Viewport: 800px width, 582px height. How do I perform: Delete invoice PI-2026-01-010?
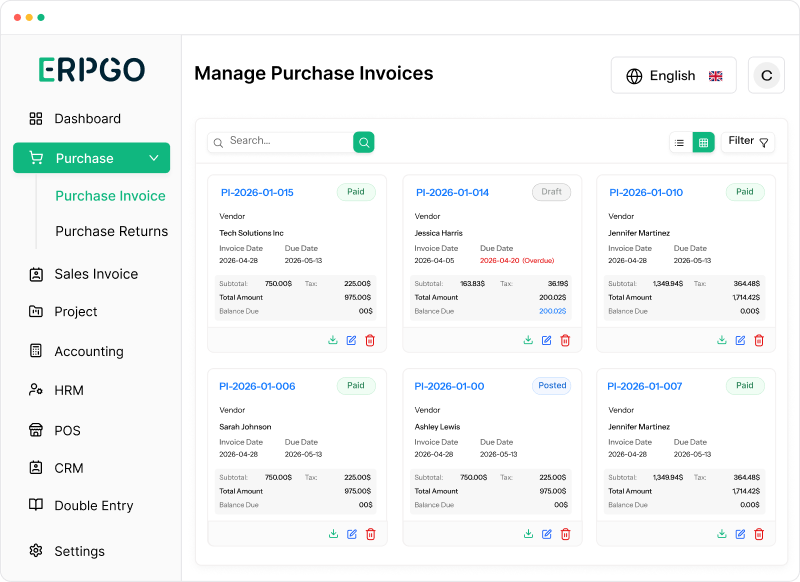tap(759, 340)
